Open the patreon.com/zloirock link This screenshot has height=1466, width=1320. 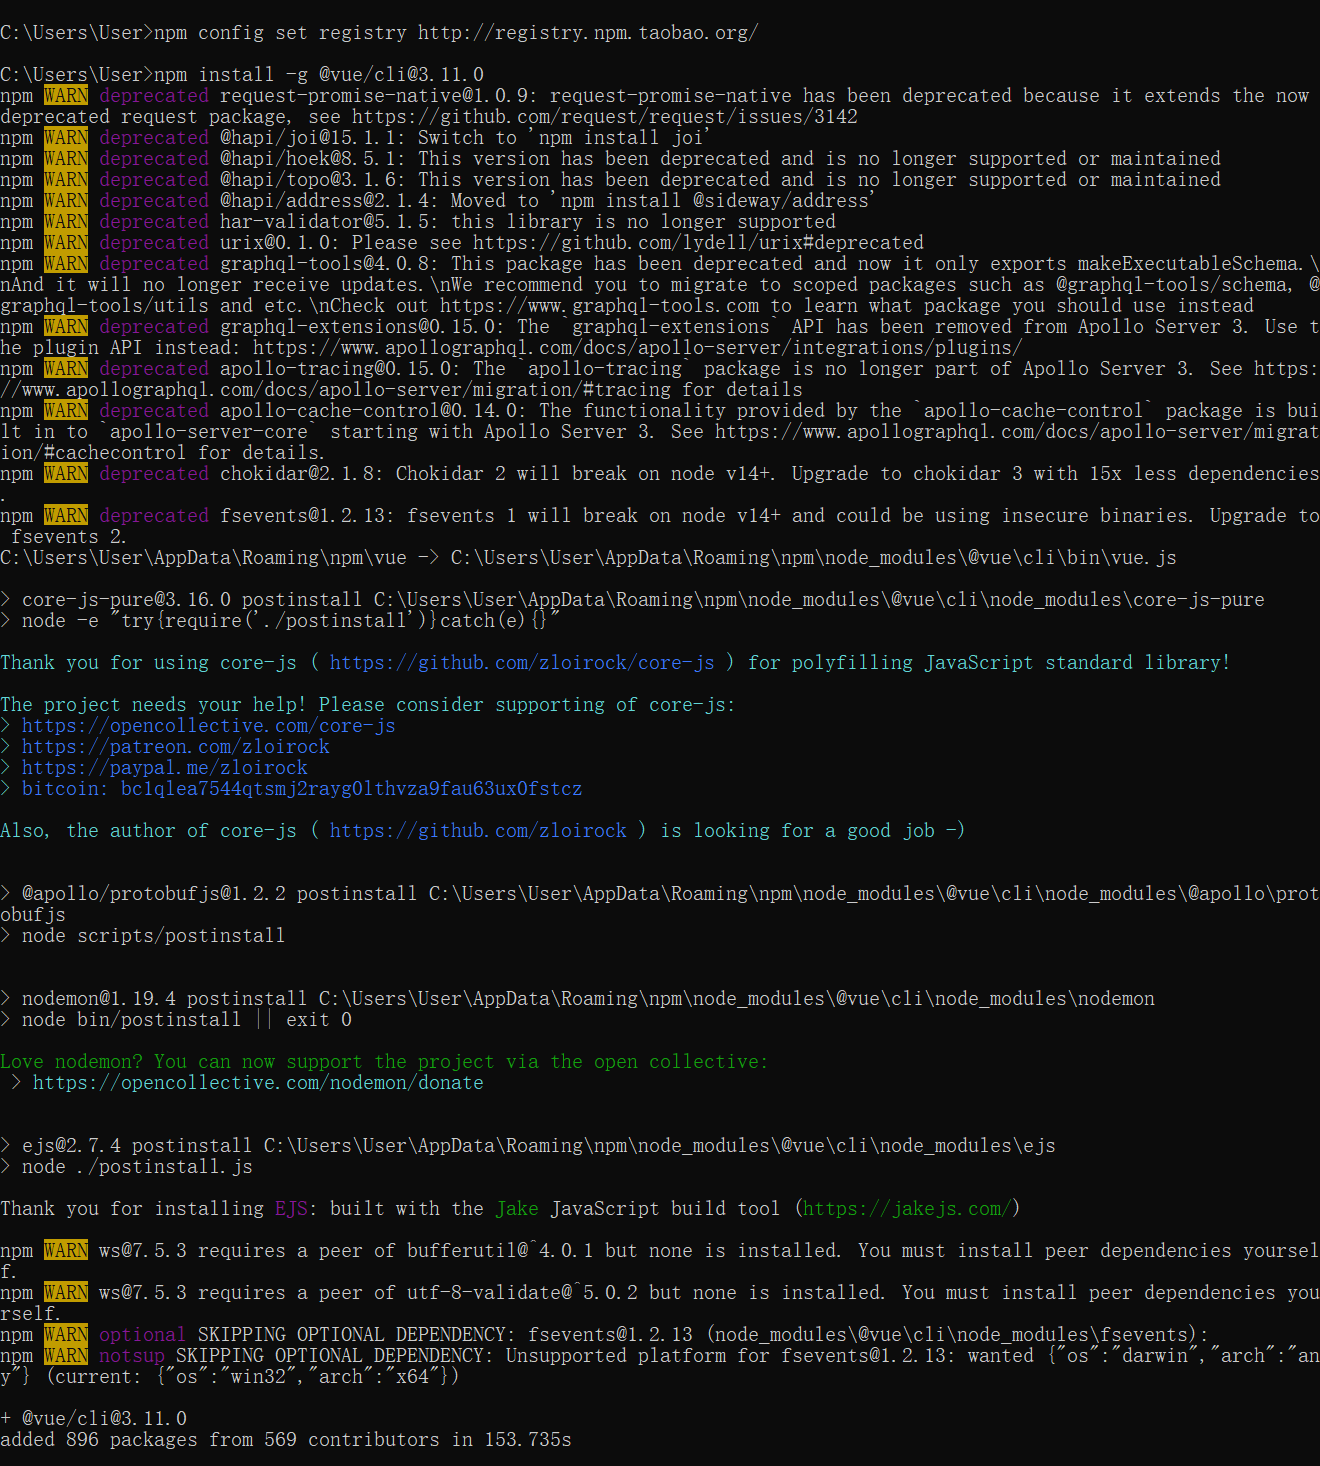pyautogui.click(x=176, y=746)
